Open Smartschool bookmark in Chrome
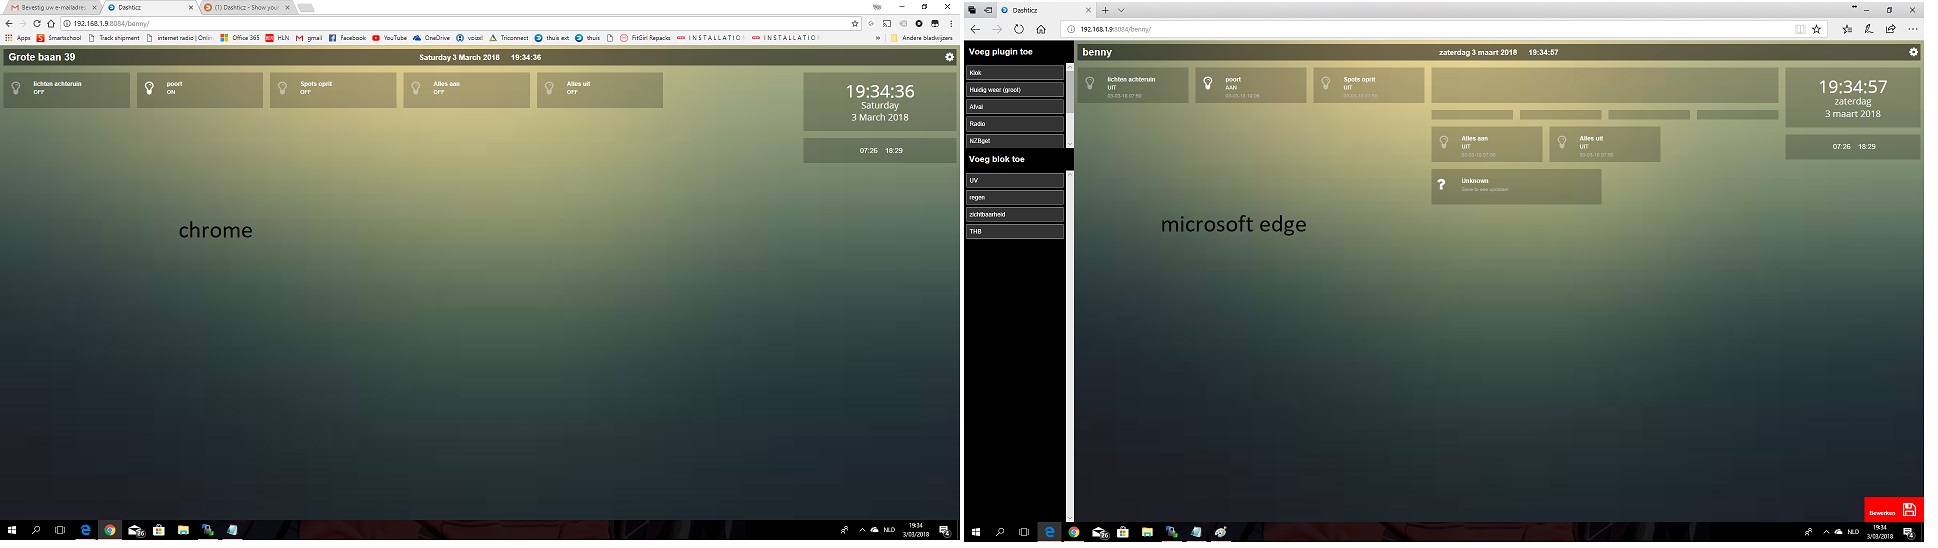Image resolution: width=1938 pixels, height=548 pixels. point(59,38)
